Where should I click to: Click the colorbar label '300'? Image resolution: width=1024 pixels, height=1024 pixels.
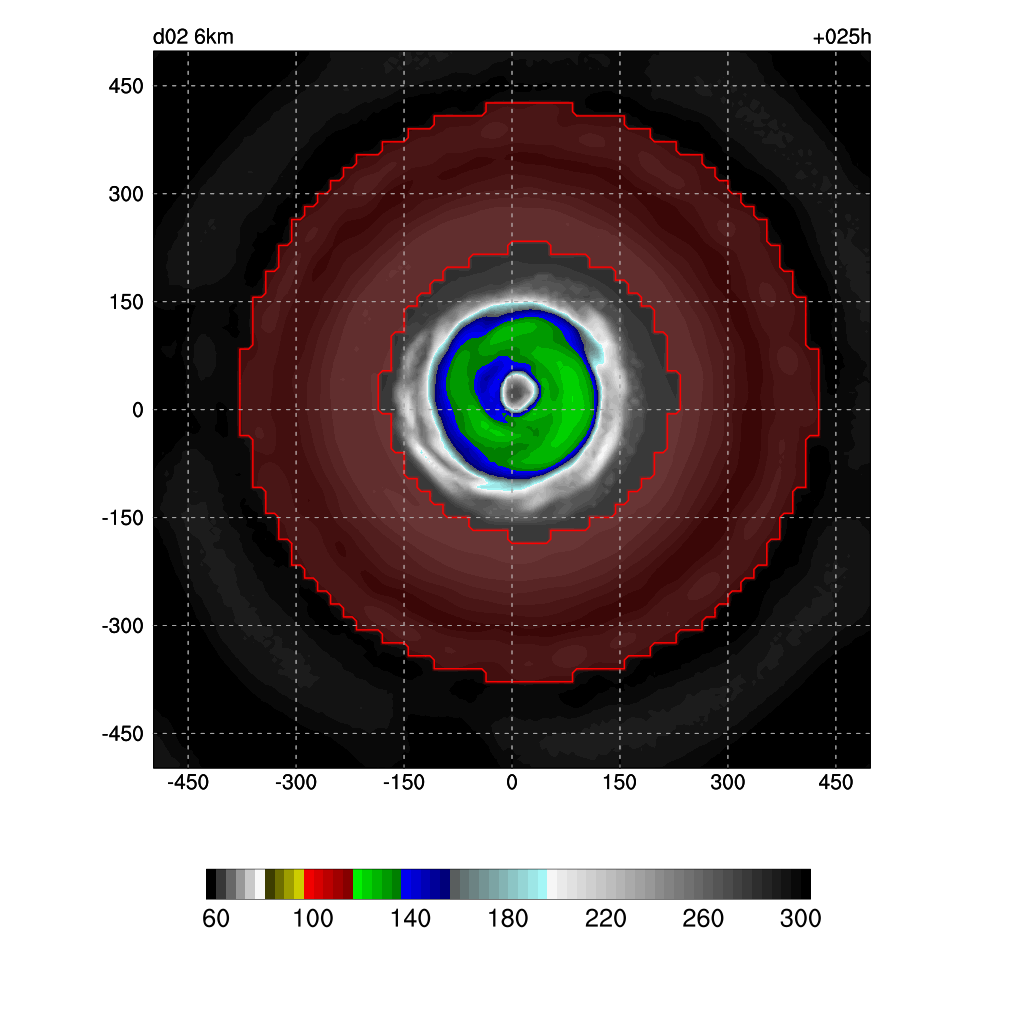click(x=800, y=918)
